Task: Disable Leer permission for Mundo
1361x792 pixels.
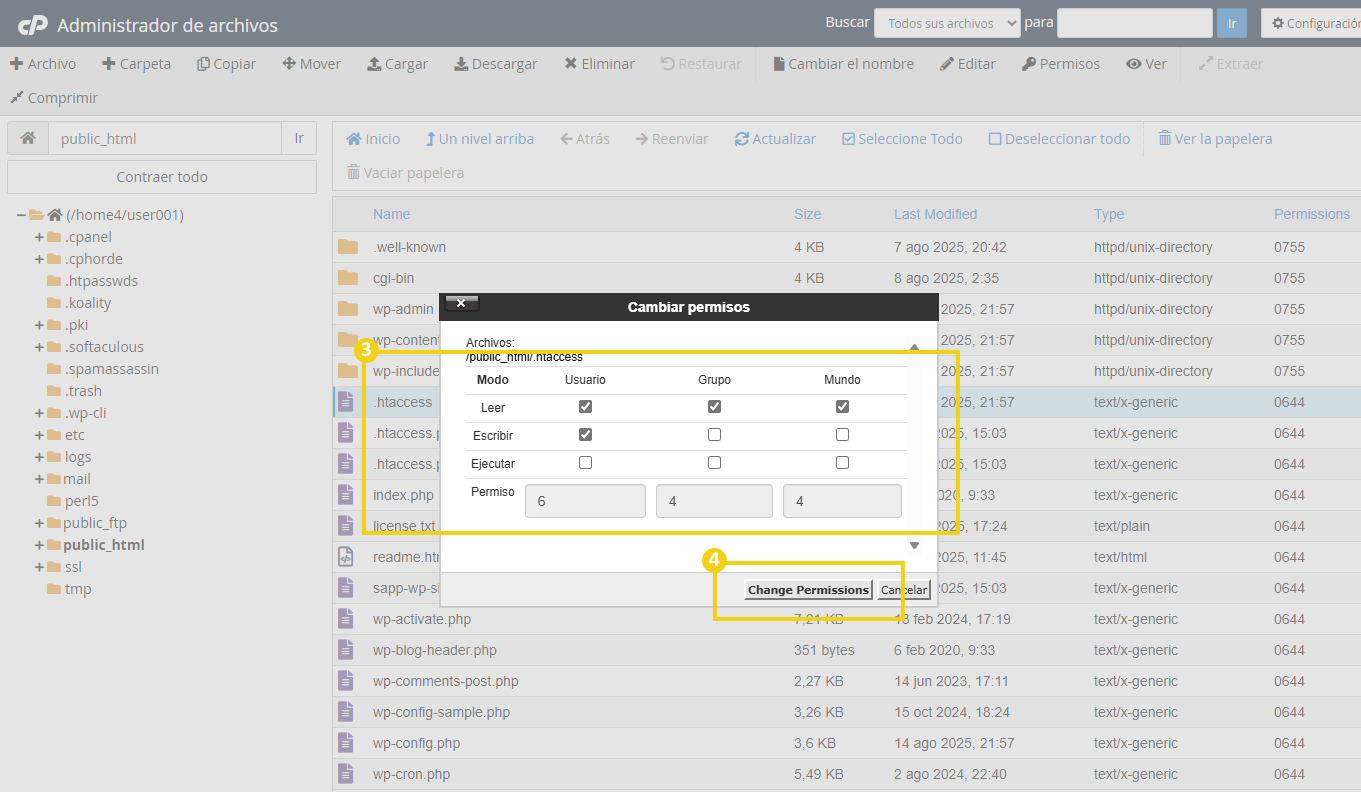Action: 842,406
